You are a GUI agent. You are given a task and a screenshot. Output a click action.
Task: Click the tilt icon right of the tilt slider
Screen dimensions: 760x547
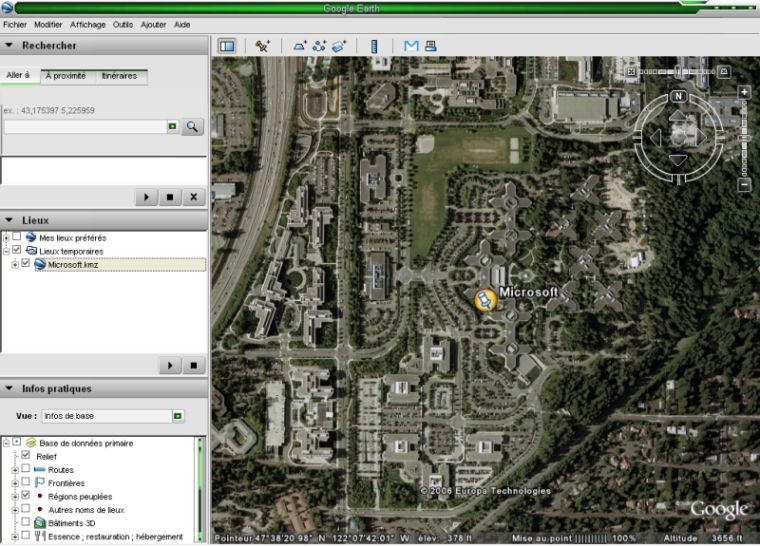click(724, 72)
